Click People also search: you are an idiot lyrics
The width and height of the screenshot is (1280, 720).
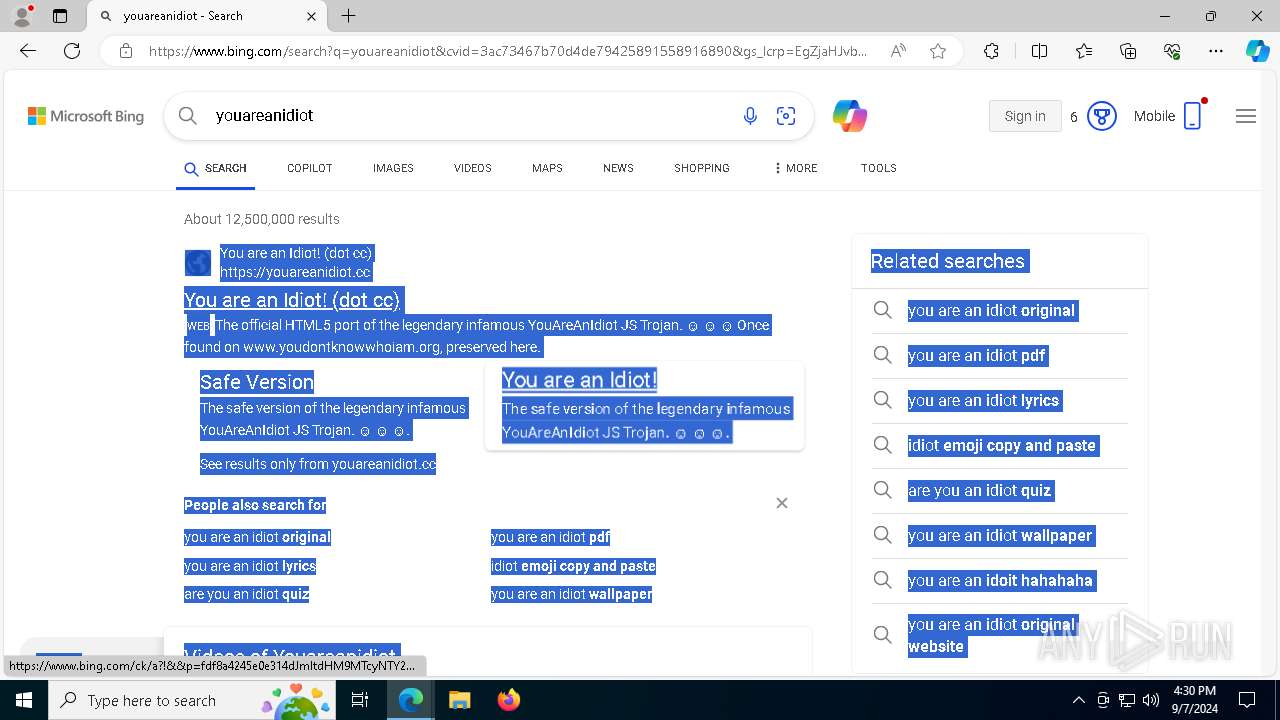point(250,566)
